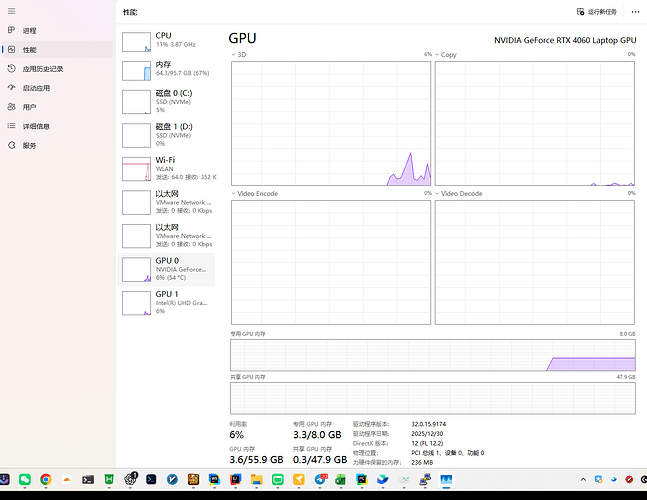647x500 pixels.
Task: Select 磁盘 1 (D:) performance item
Action: (167, 135)
